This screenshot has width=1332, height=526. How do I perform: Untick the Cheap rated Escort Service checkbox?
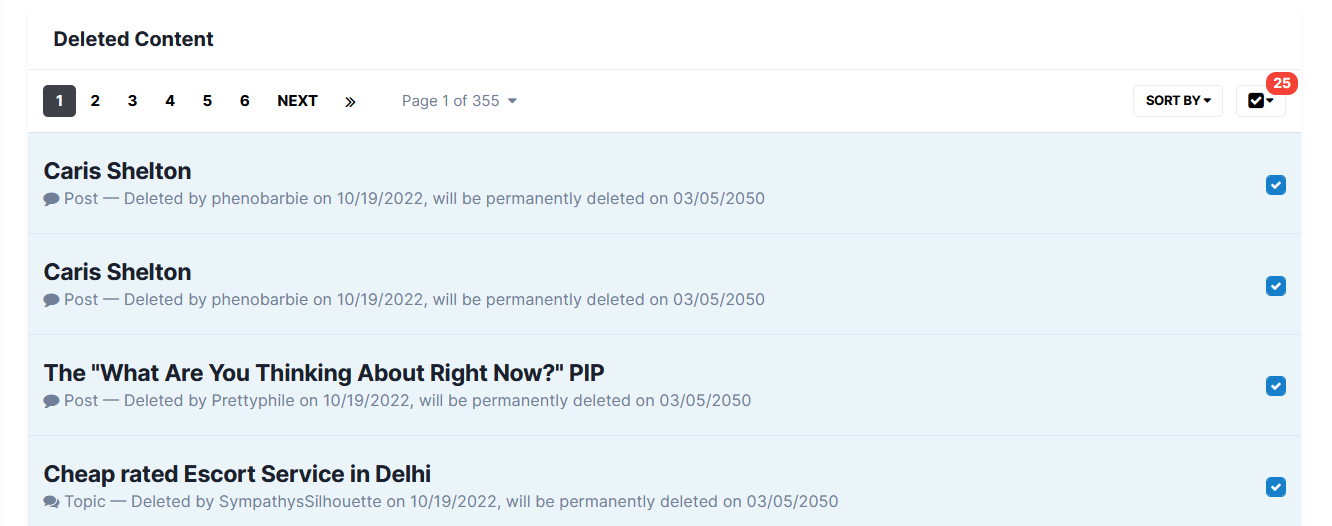pyautogui.click(x=1275, y=487)
